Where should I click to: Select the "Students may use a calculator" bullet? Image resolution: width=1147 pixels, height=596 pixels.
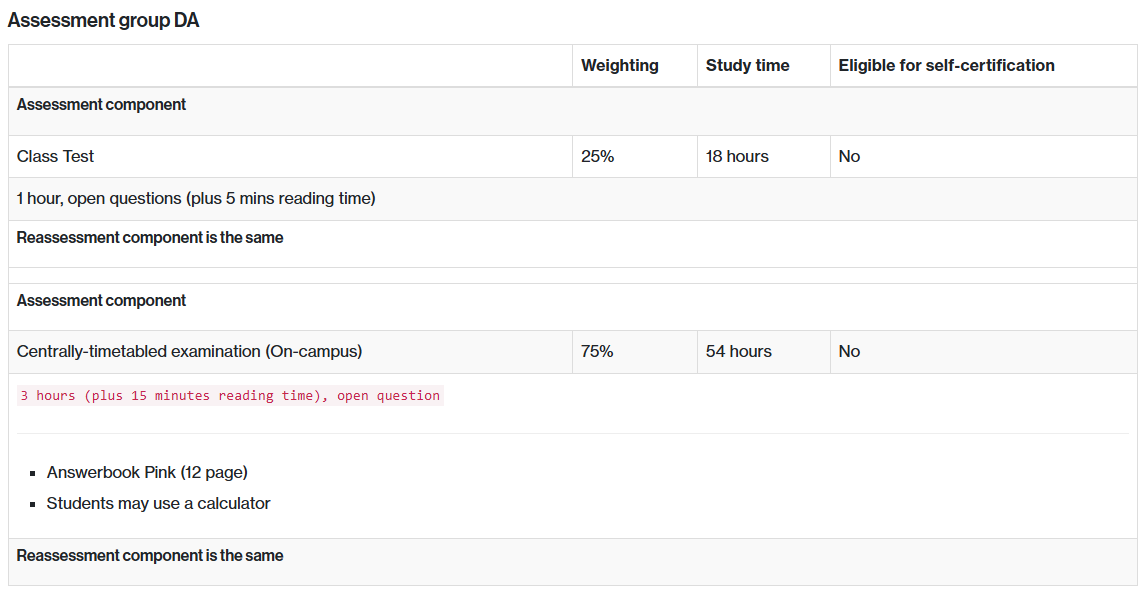tap(158, 504)
